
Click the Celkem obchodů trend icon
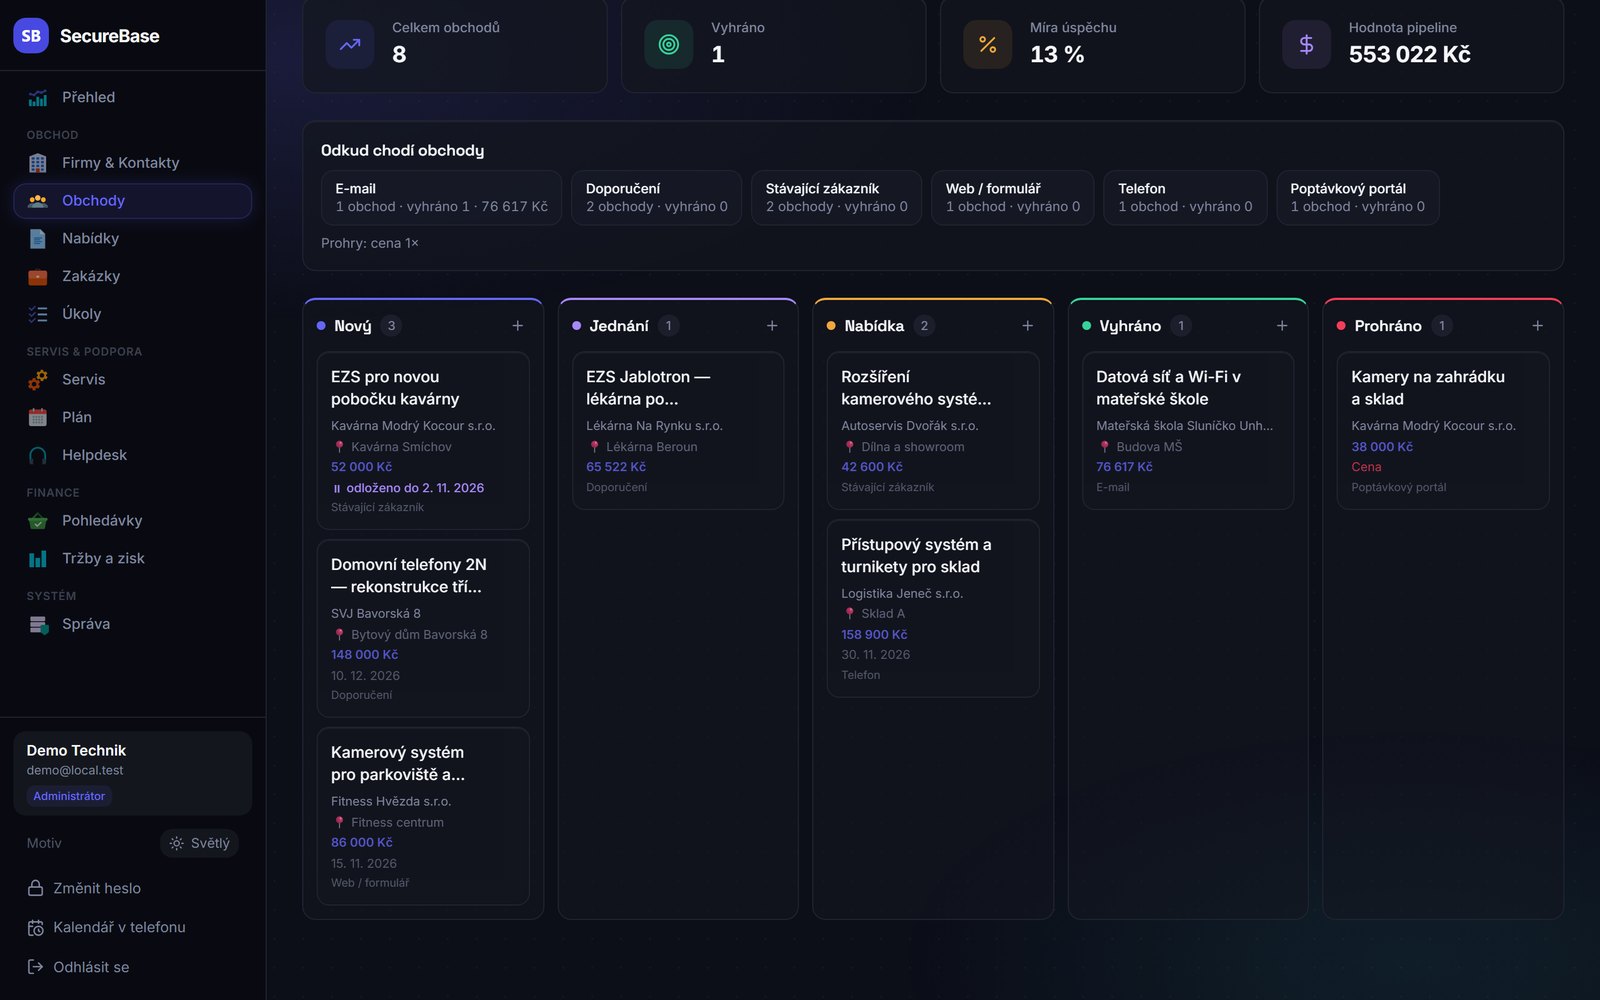350,45
